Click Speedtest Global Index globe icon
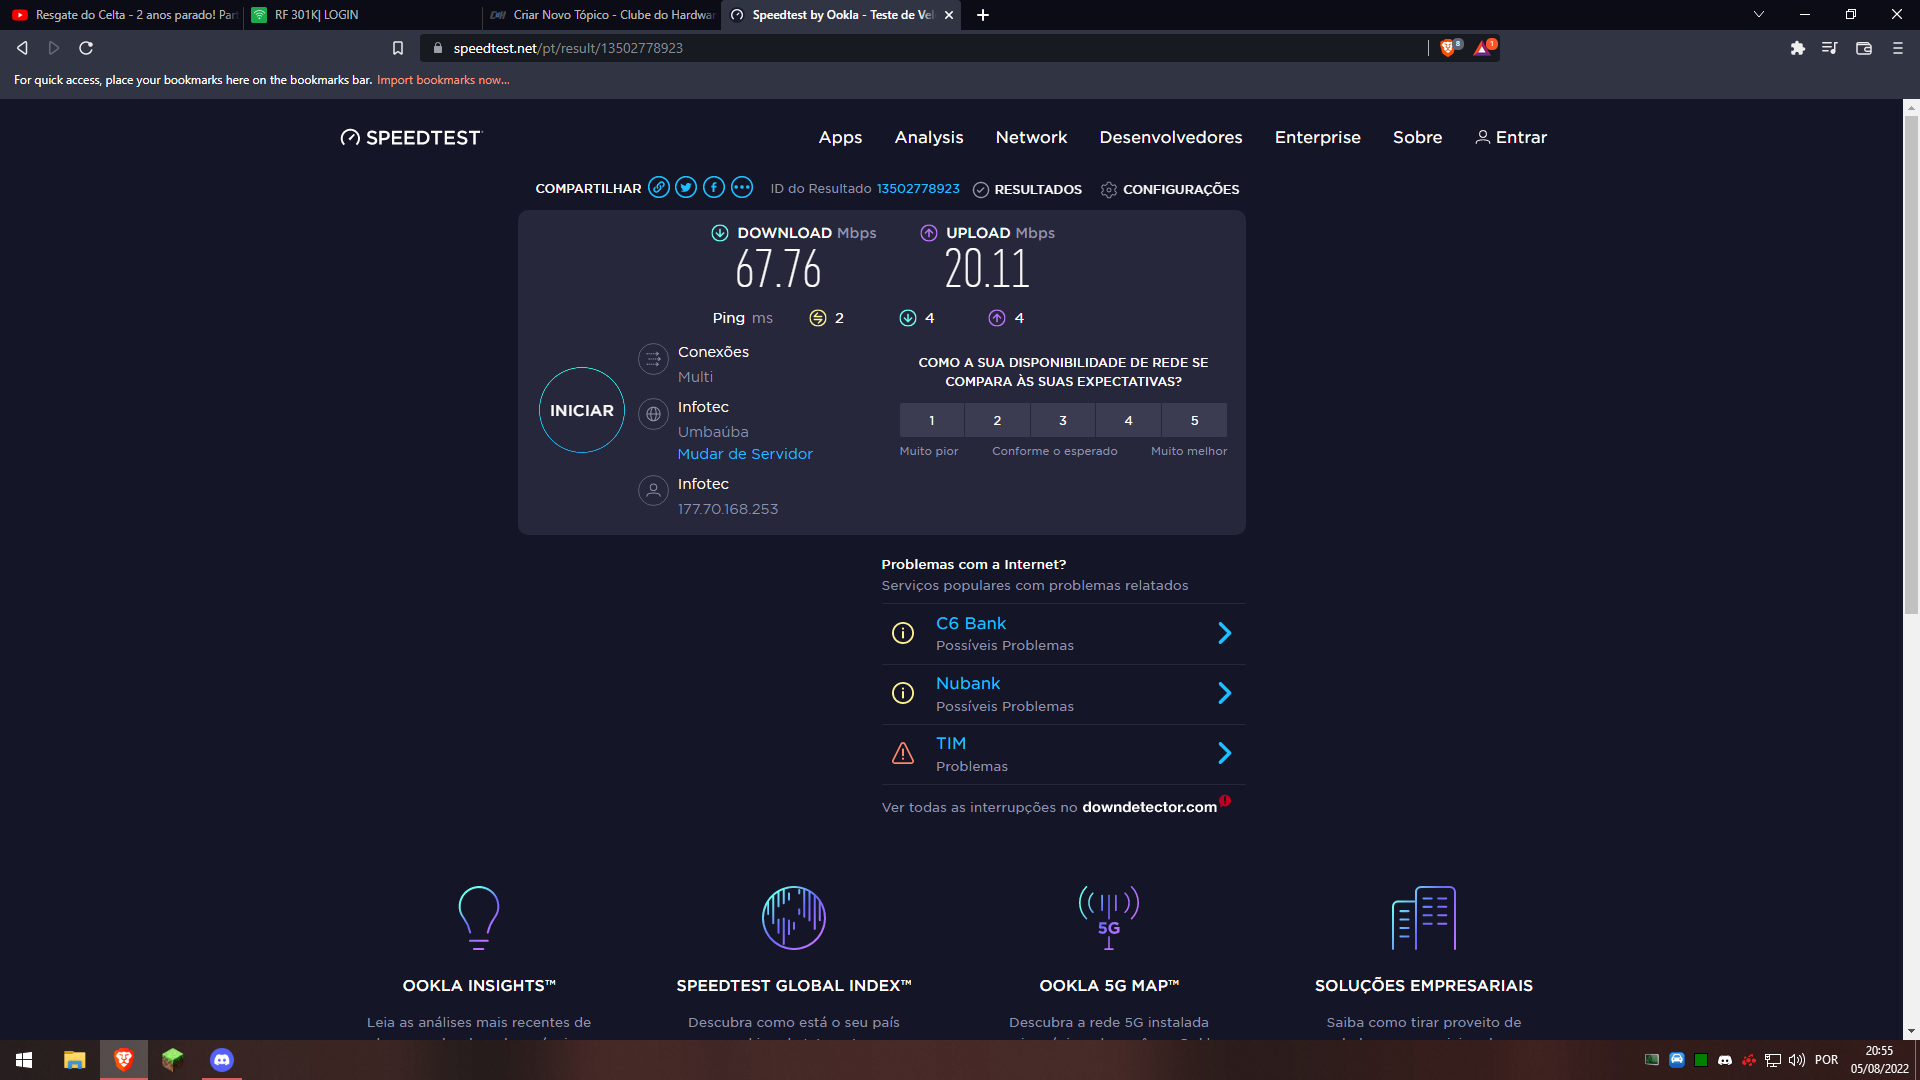Screen dimensions: 1920x1080 pos(794,917)
